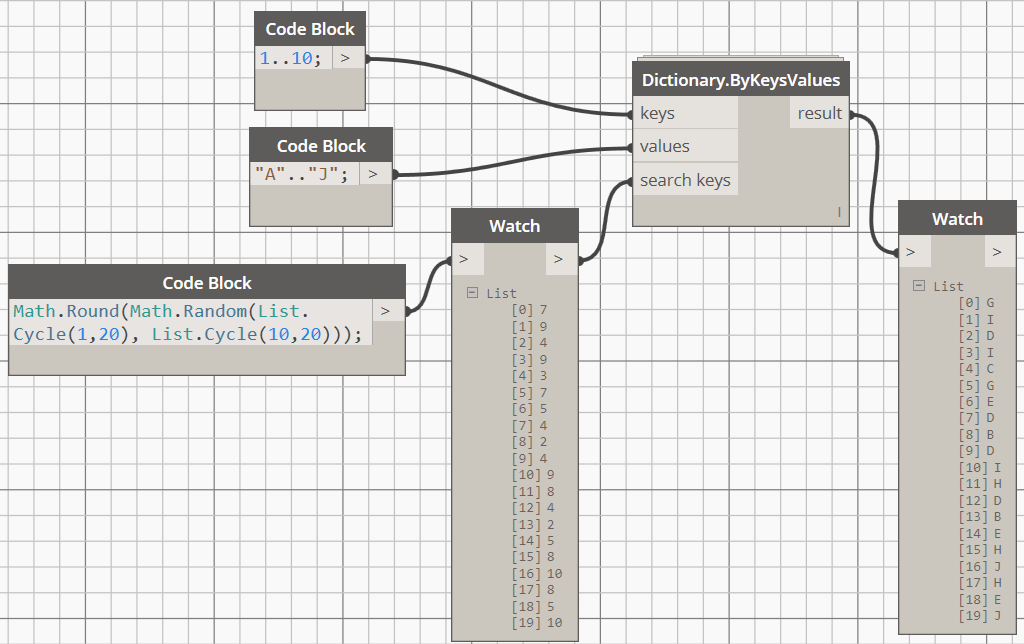Collapse the List in the left Watch node
This screenshot has width=1024, height=644.
[473, 292]
